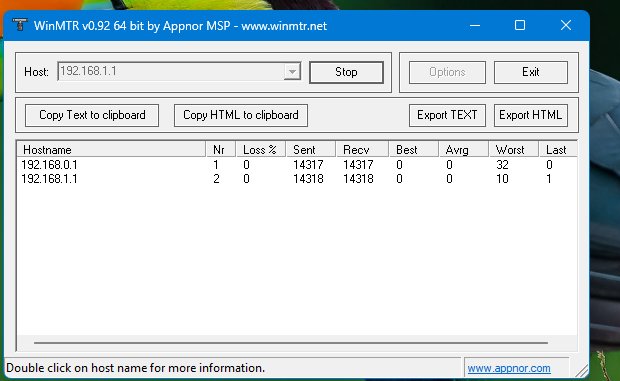Open the Host dropdown arrow
This screenshot has height=381, width=620.
point(292,72)
